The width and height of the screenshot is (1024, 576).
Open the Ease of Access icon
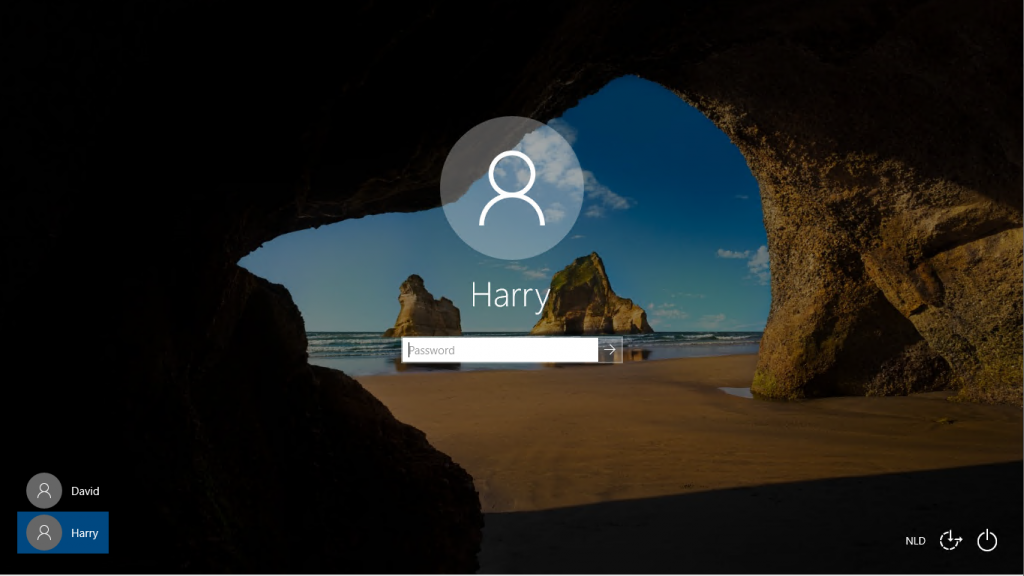tap(950, 541)
